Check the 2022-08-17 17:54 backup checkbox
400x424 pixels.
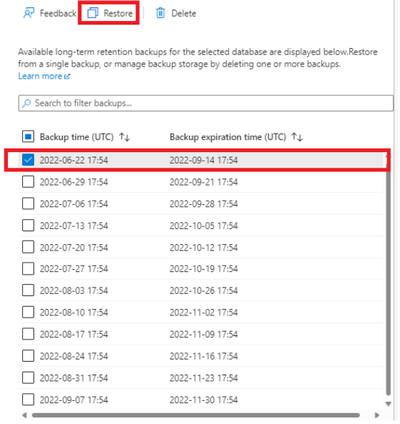28,334
